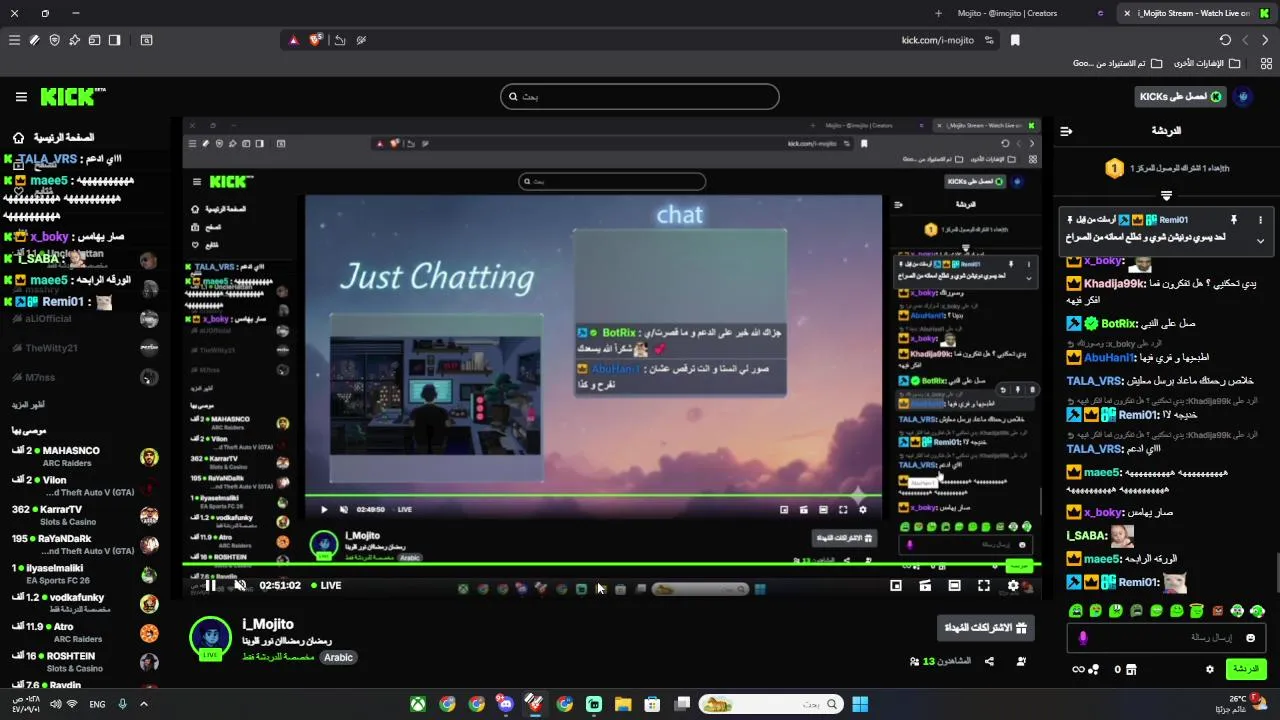
Task: Click the Windows Start button
Action: [x=860, y=704]
